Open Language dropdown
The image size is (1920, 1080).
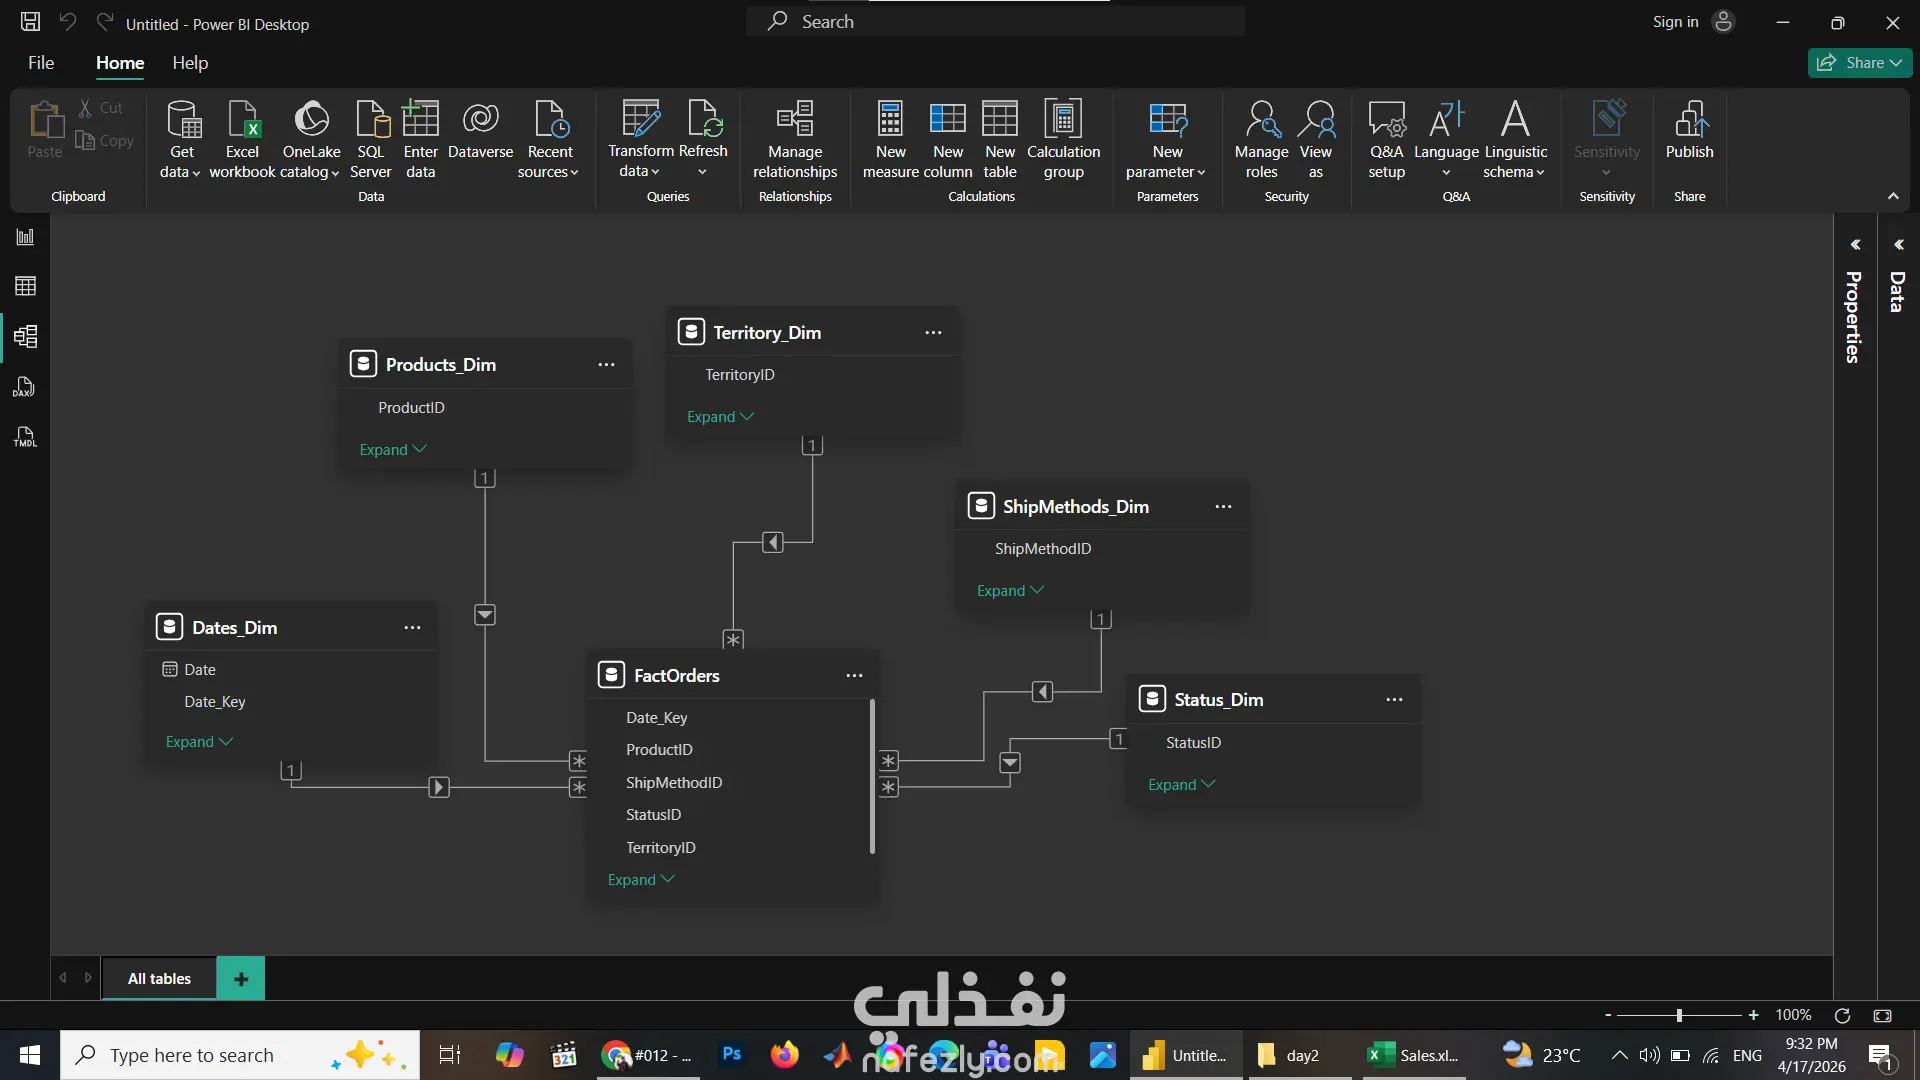pos(1446,140)
